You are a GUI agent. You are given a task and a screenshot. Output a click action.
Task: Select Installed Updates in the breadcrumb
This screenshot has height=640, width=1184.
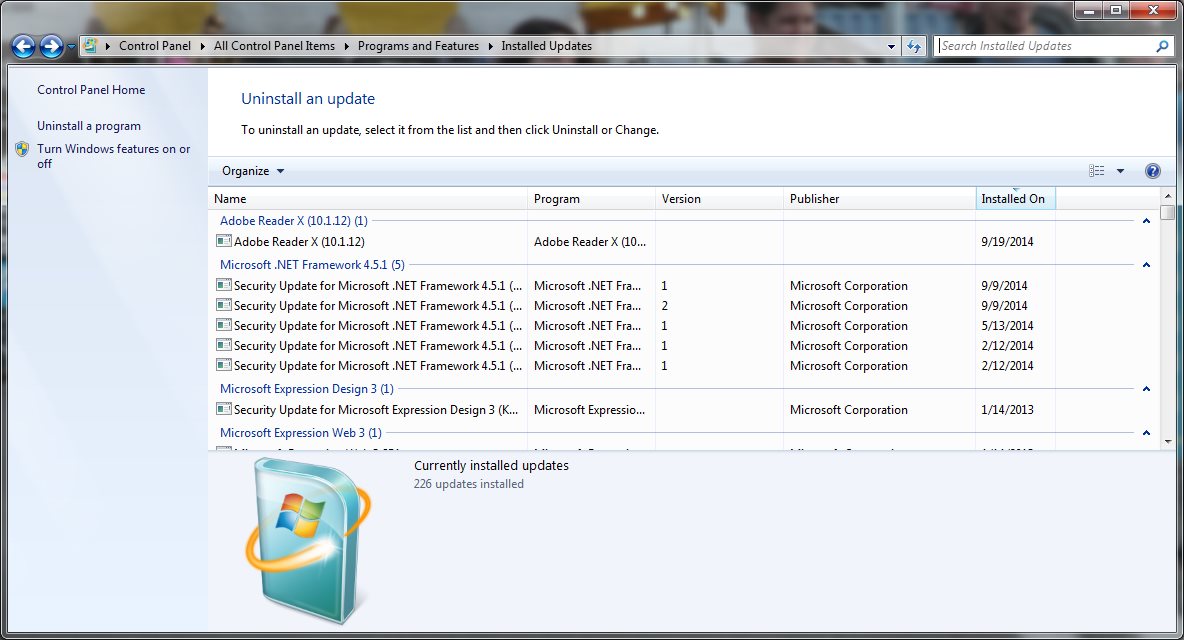click(x=547, y=46)
